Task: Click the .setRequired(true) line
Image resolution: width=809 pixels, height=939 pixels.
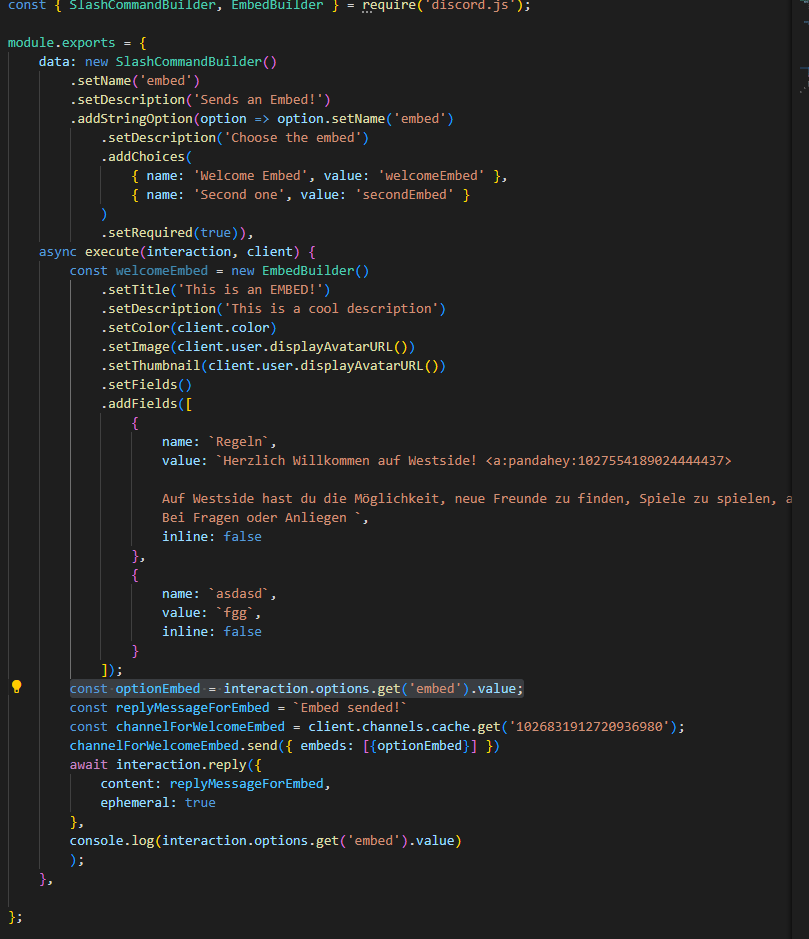Action: tap(177, 233)
